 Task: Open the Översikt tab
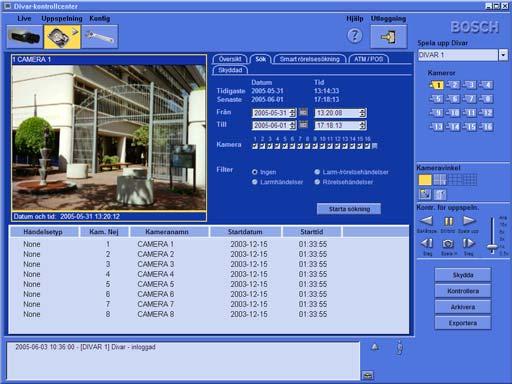[x=230, y=59]
